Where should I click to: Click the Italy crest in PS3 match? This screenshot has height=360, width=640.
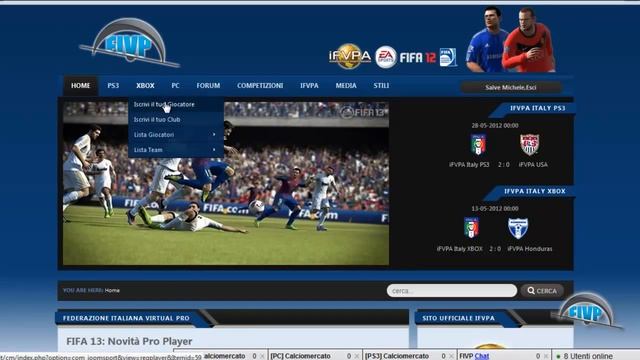point(478,144)
